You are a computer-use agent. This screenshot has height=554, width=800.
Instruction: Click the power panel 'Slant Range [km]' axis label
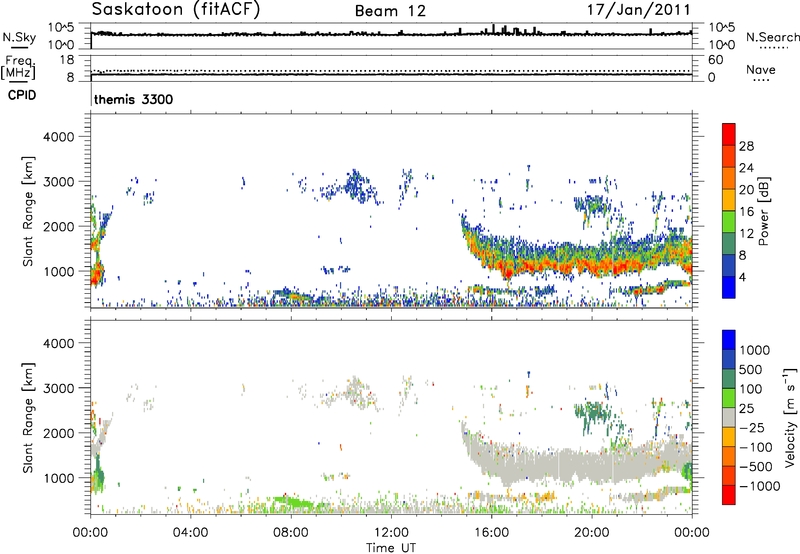click(28, 211)
